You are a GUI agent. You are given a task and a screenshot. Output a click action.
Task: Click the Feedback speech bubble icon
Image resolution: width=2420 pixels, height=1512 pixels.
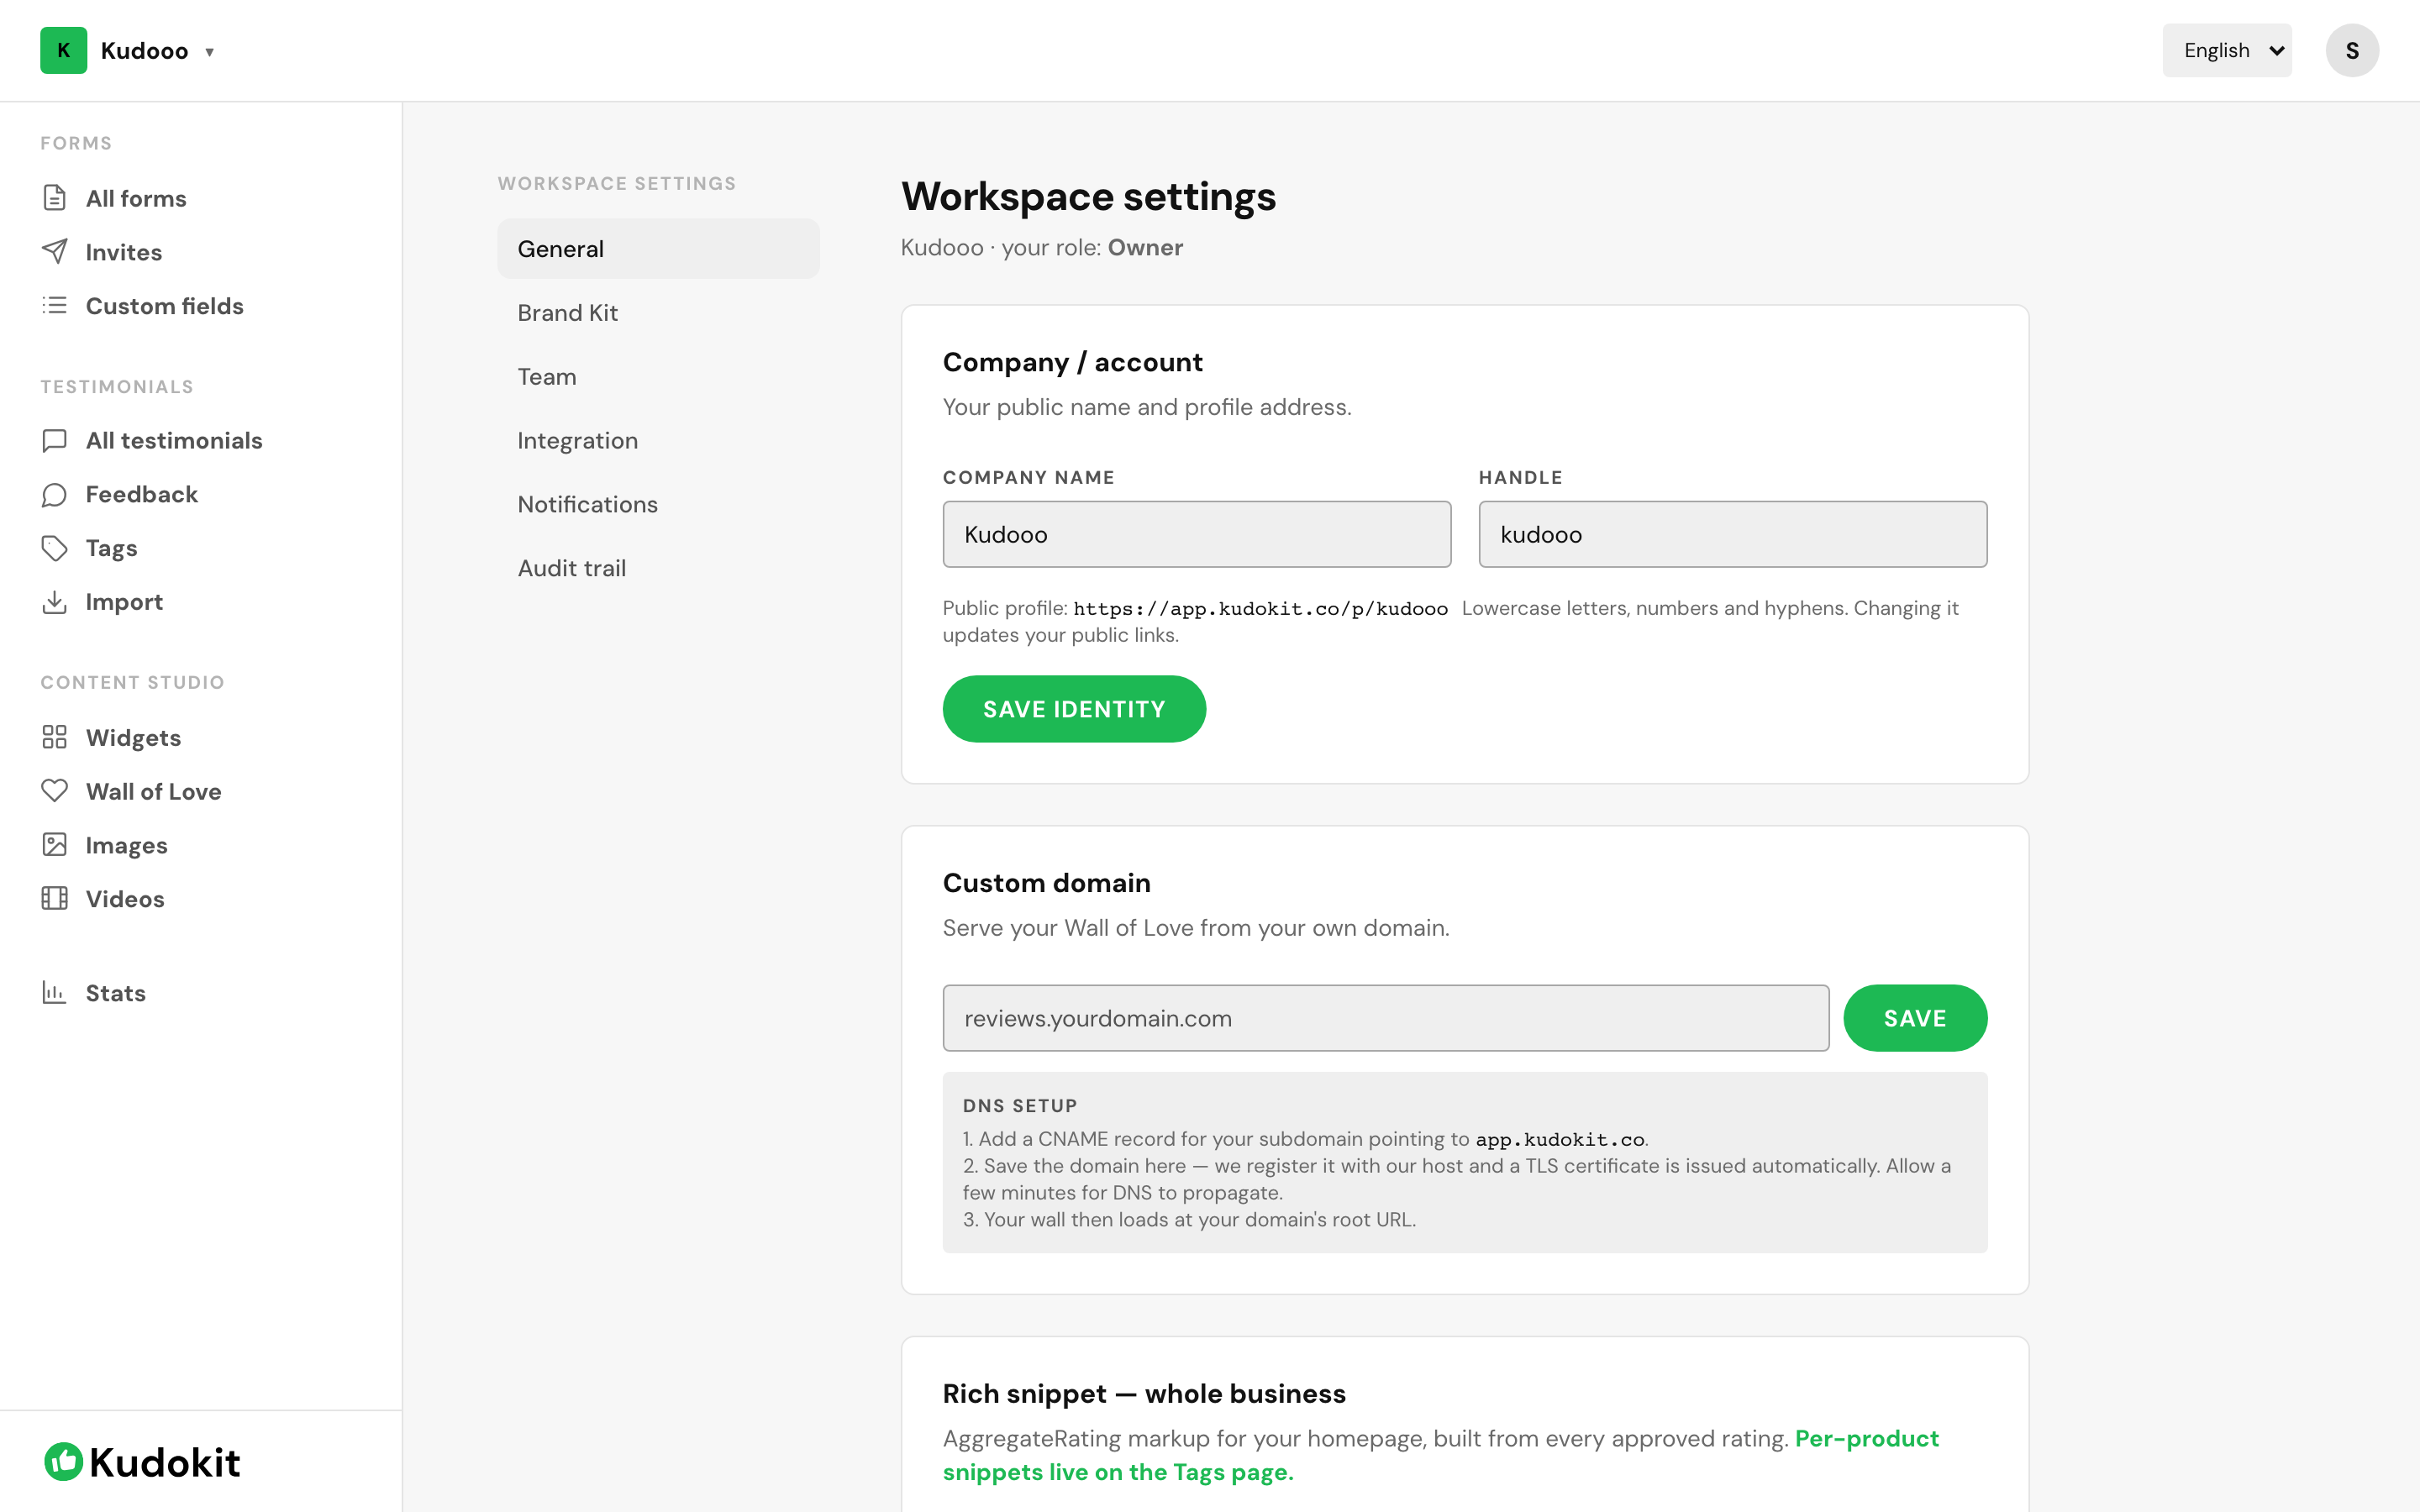pos(55,494)
